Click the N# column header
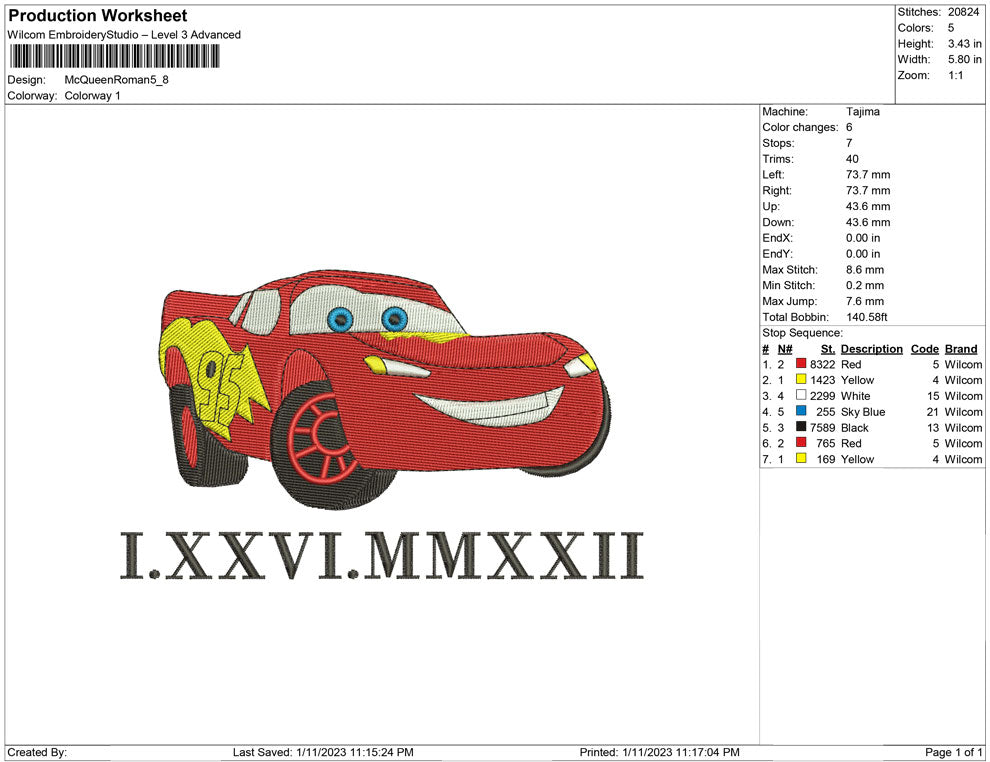This screenshot has height=762, width=990. [785, 349]
